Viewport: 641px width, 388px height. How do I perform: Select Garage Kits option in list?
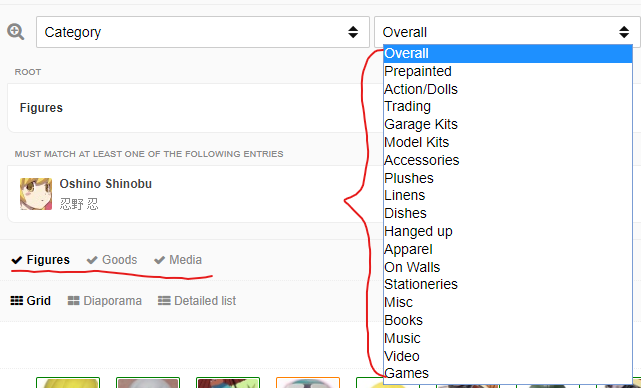508,124
